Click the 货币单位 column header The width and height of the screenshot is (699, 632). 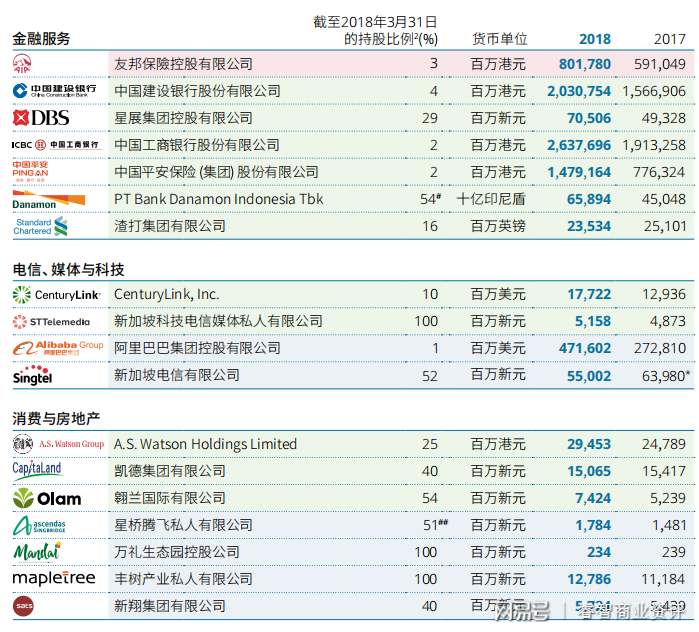click(500, 39)
